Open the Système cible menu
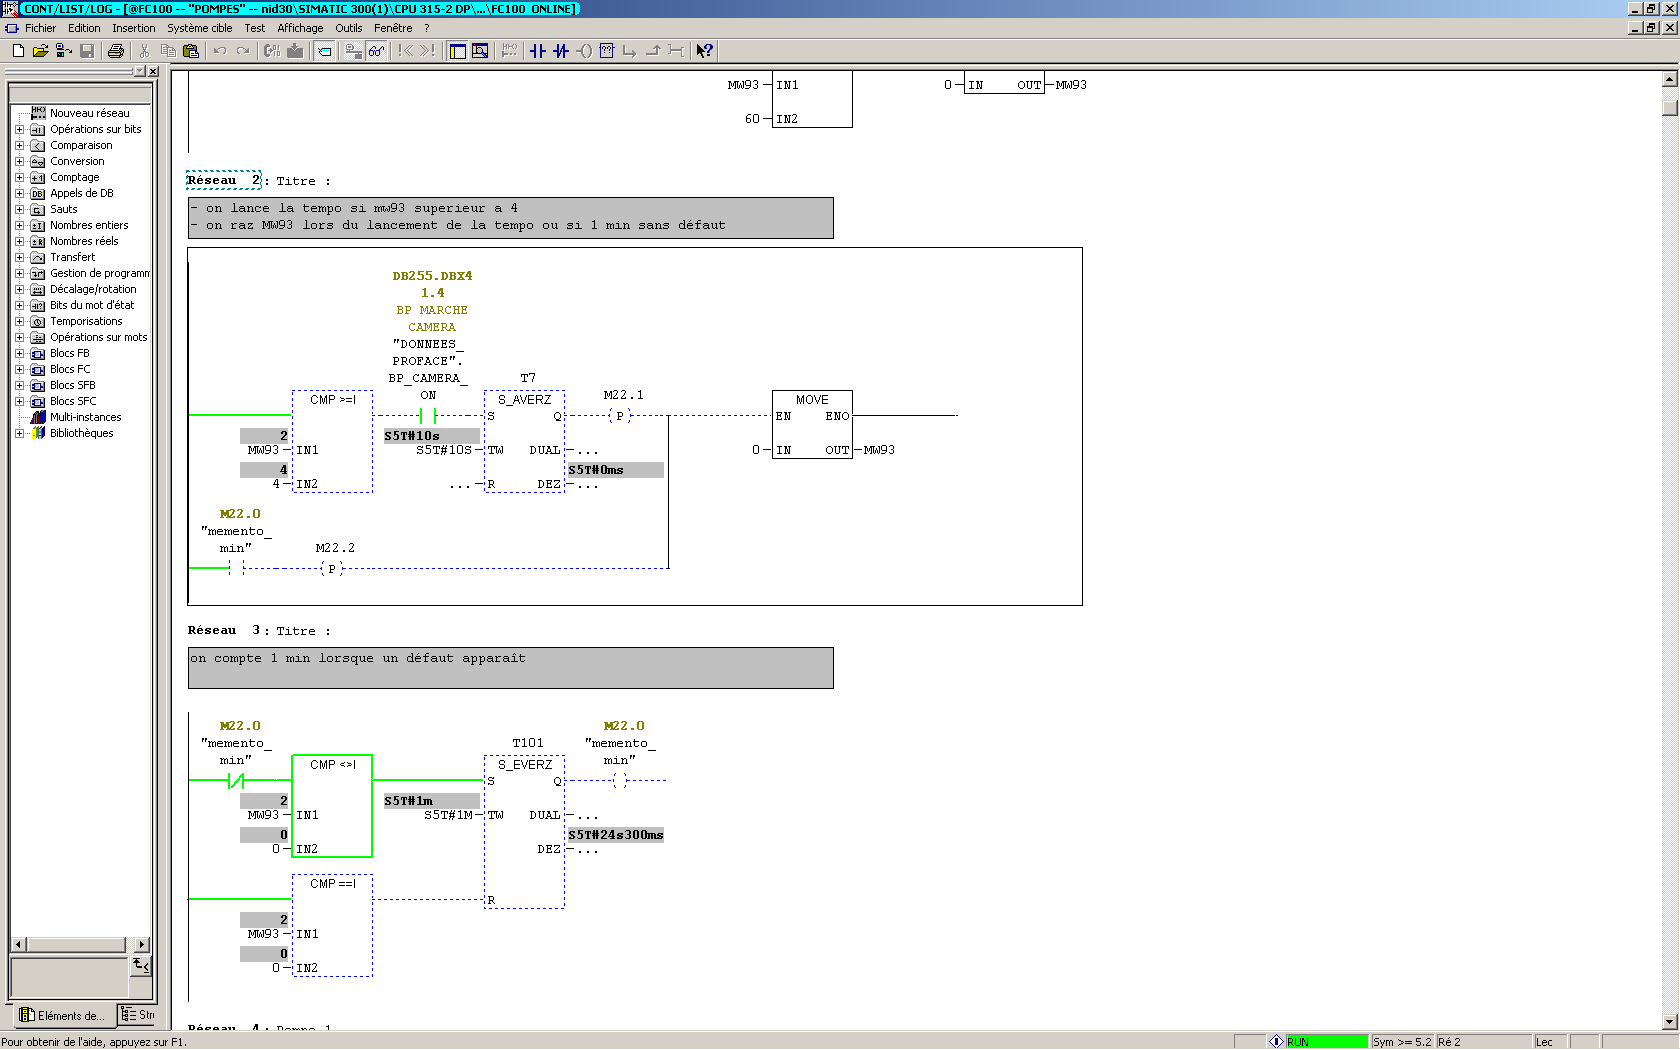 199,28
